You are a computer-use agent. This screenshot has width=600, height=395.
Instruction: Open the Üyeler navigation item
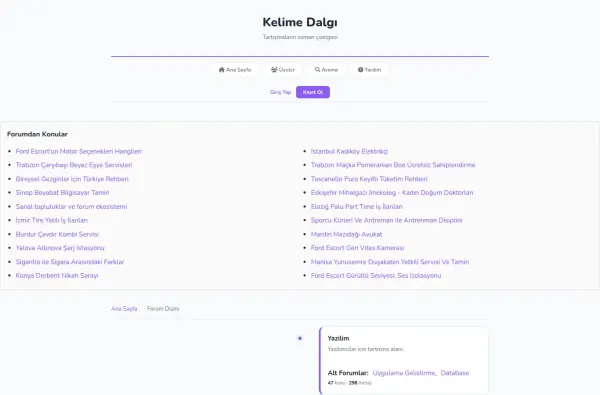(283, 70)
